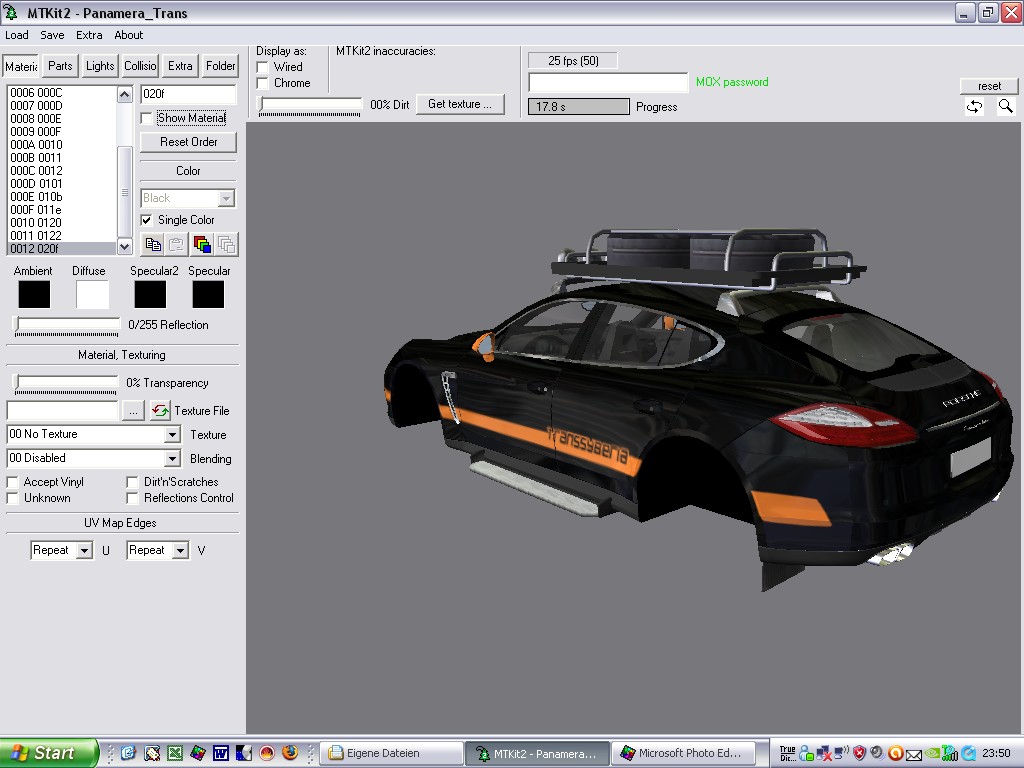Enable Wired display mode

263,67
